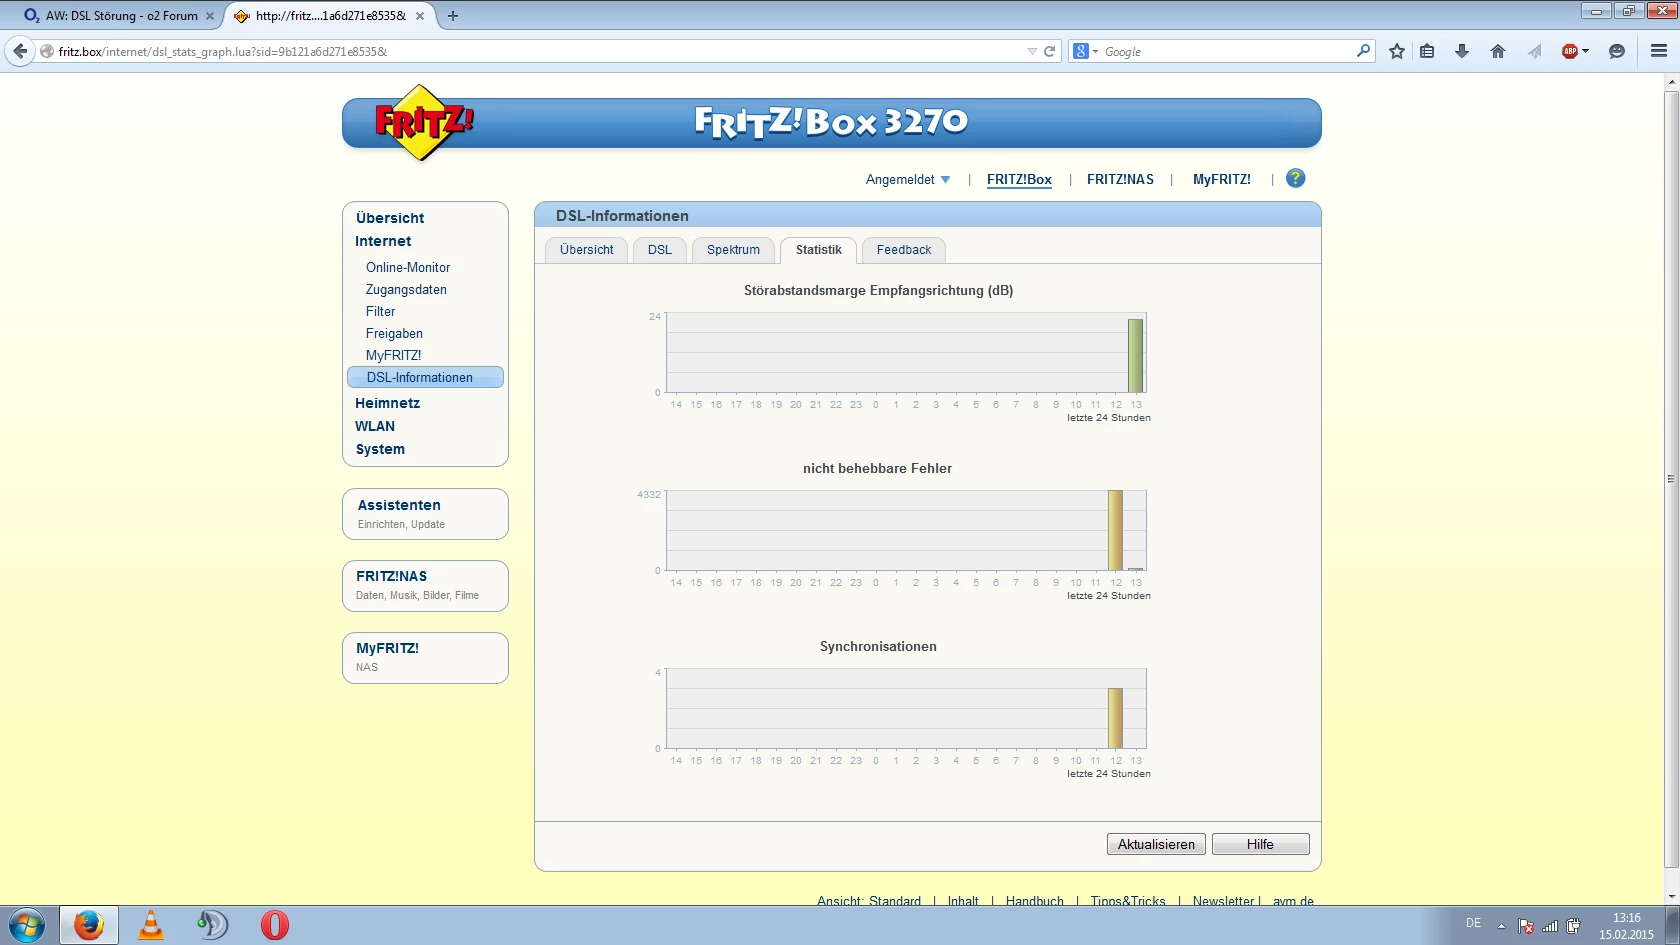Open the FRITZ!Box link in top navigation
The width and height of the screenshot is (1680, 945).
click(1019, 180)
